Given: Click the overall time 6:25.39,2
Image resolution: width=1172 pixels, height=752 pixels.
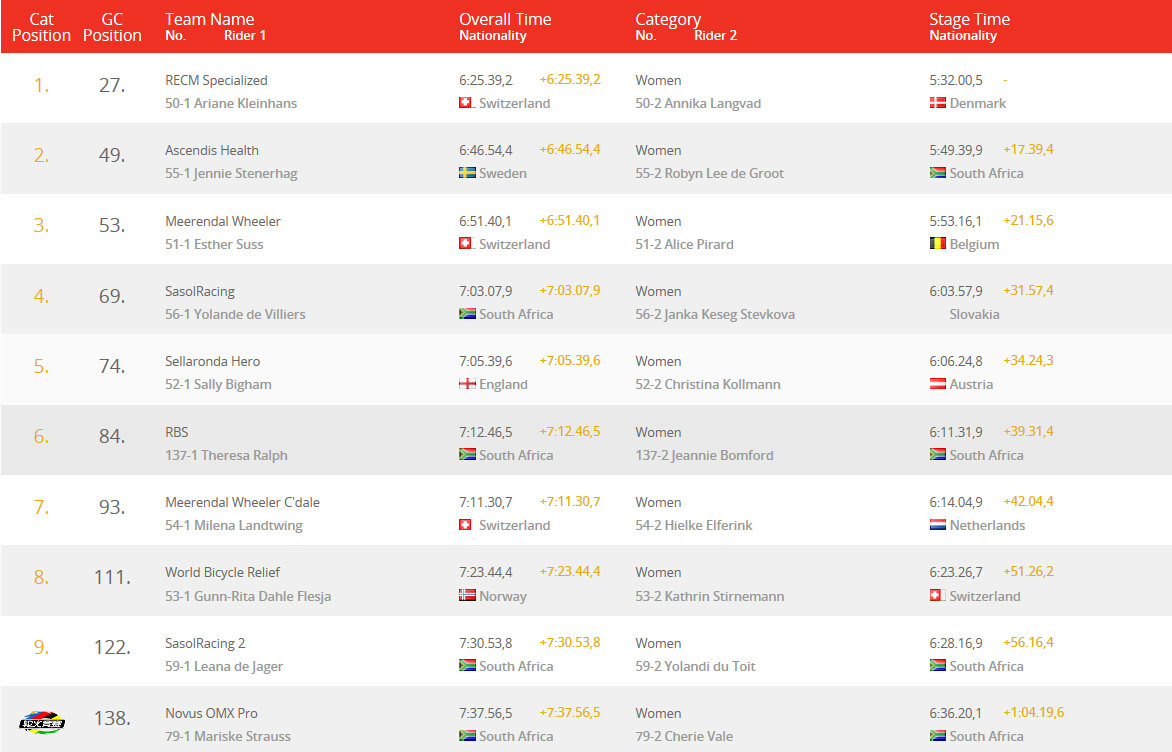Looking at the screenshot, I should coord(486,80).
